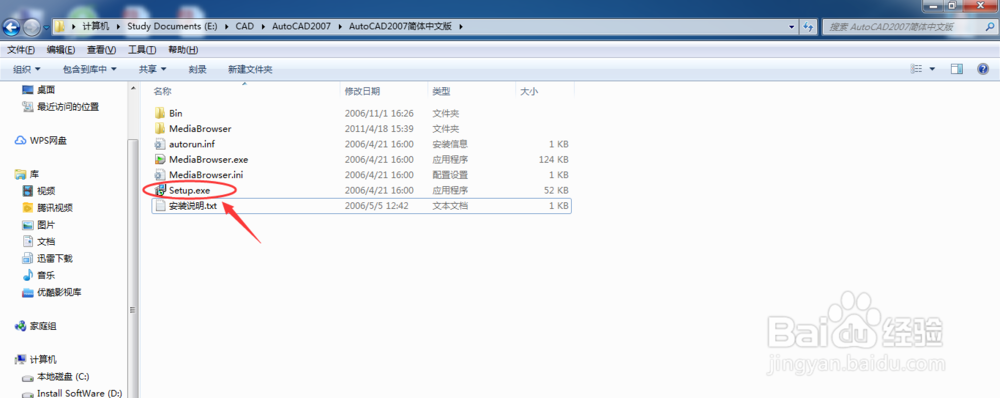
Task: Click the refresh button beside the address bar
Action: click(x=809, y=27)
